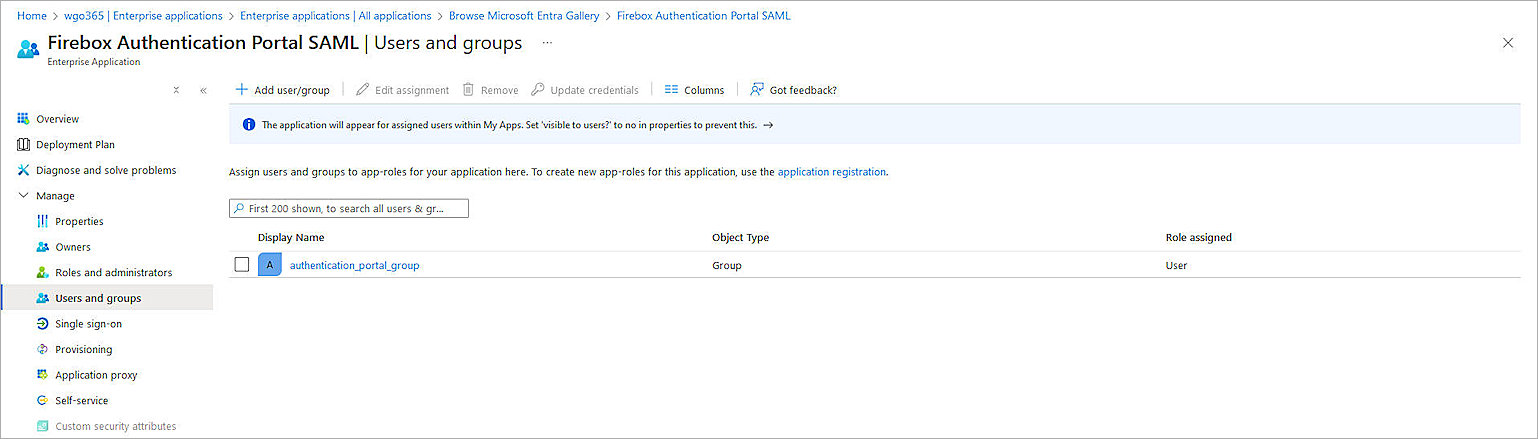Click the Got feedback person icon
Image resolution: width=1538 pixels, height=439 pixels.
tap(757, 89)
